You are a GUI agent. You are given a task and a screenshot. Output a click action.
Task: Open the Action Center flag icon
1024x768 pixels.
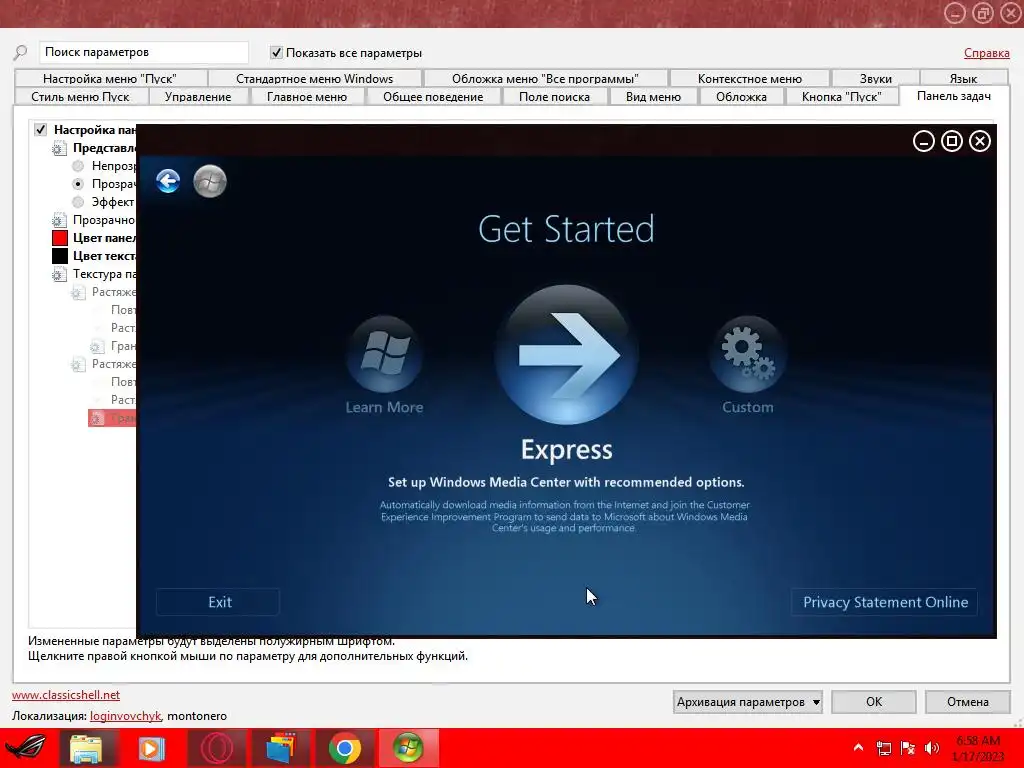[908, 748]
